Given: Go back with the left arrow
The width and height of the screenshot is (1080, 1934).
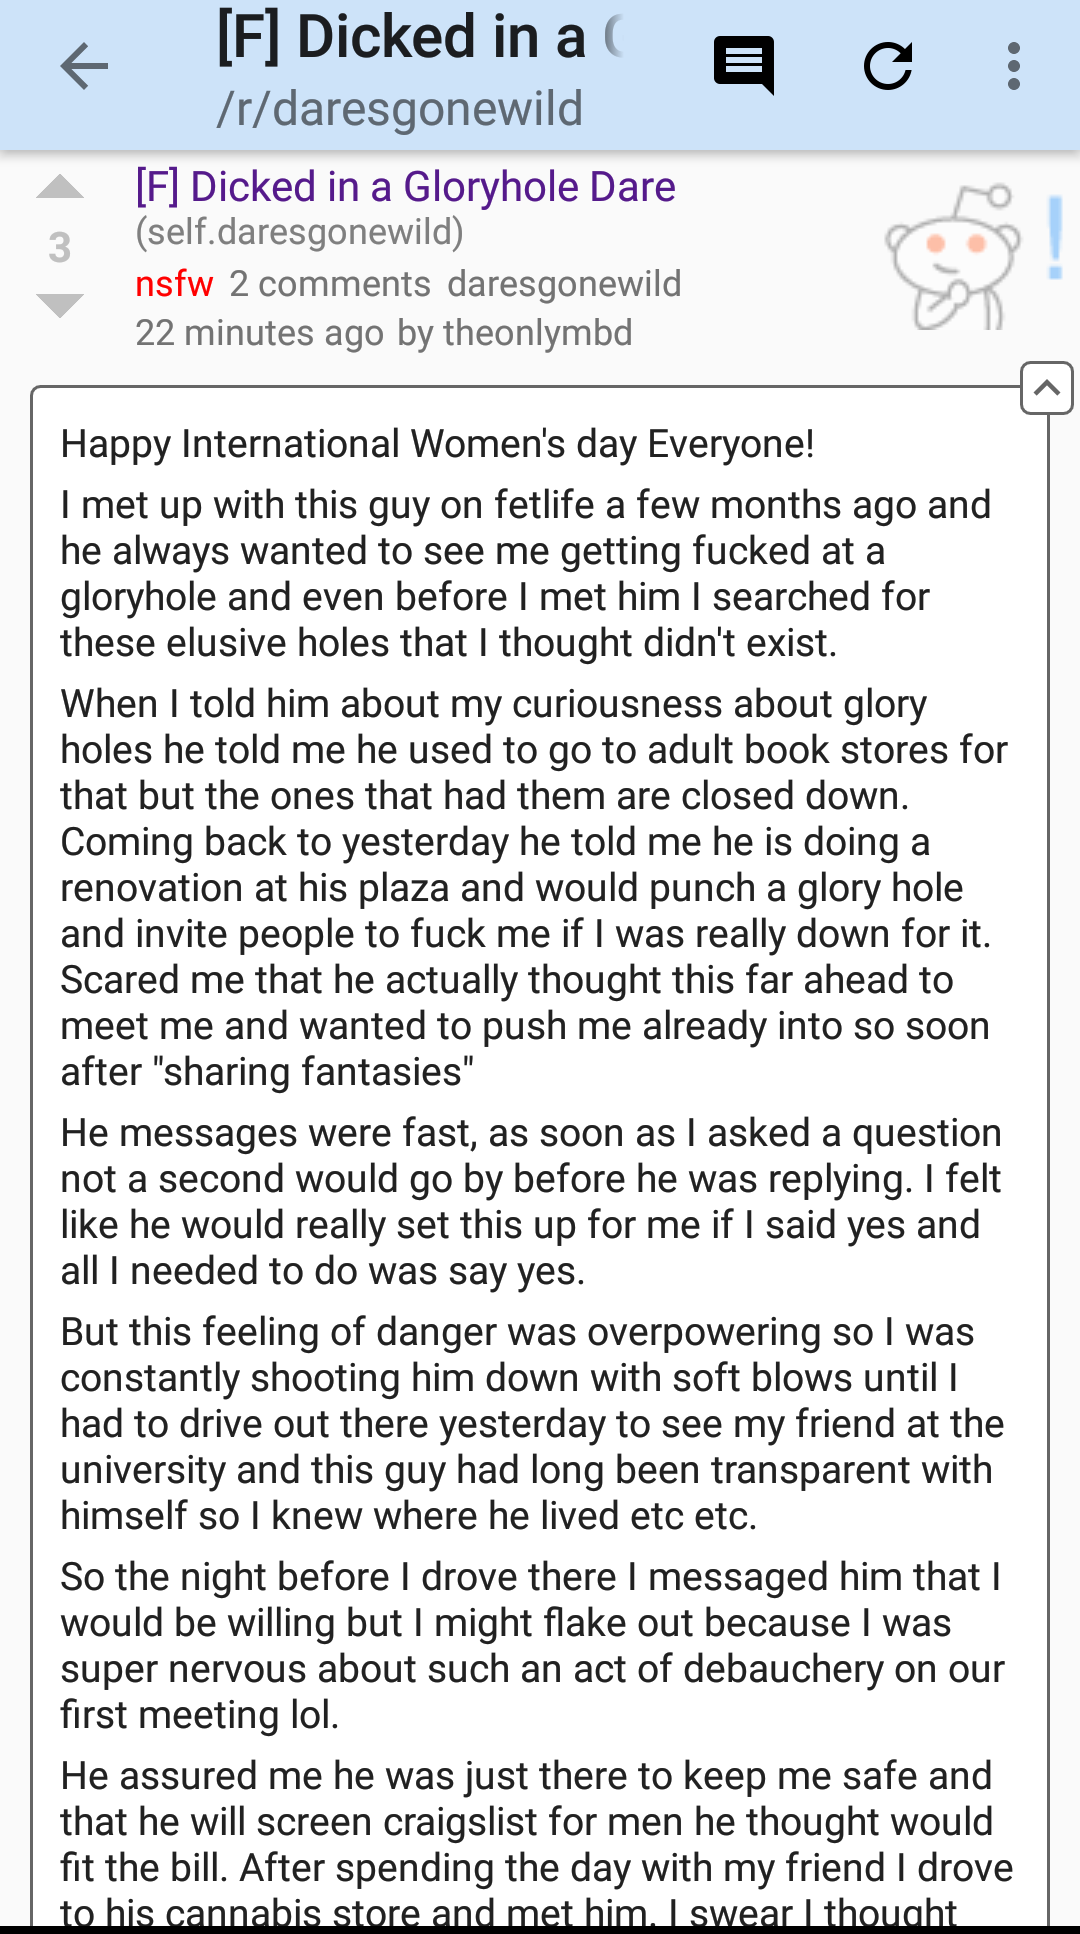Looking at the screenshot, I should point(84,67).
